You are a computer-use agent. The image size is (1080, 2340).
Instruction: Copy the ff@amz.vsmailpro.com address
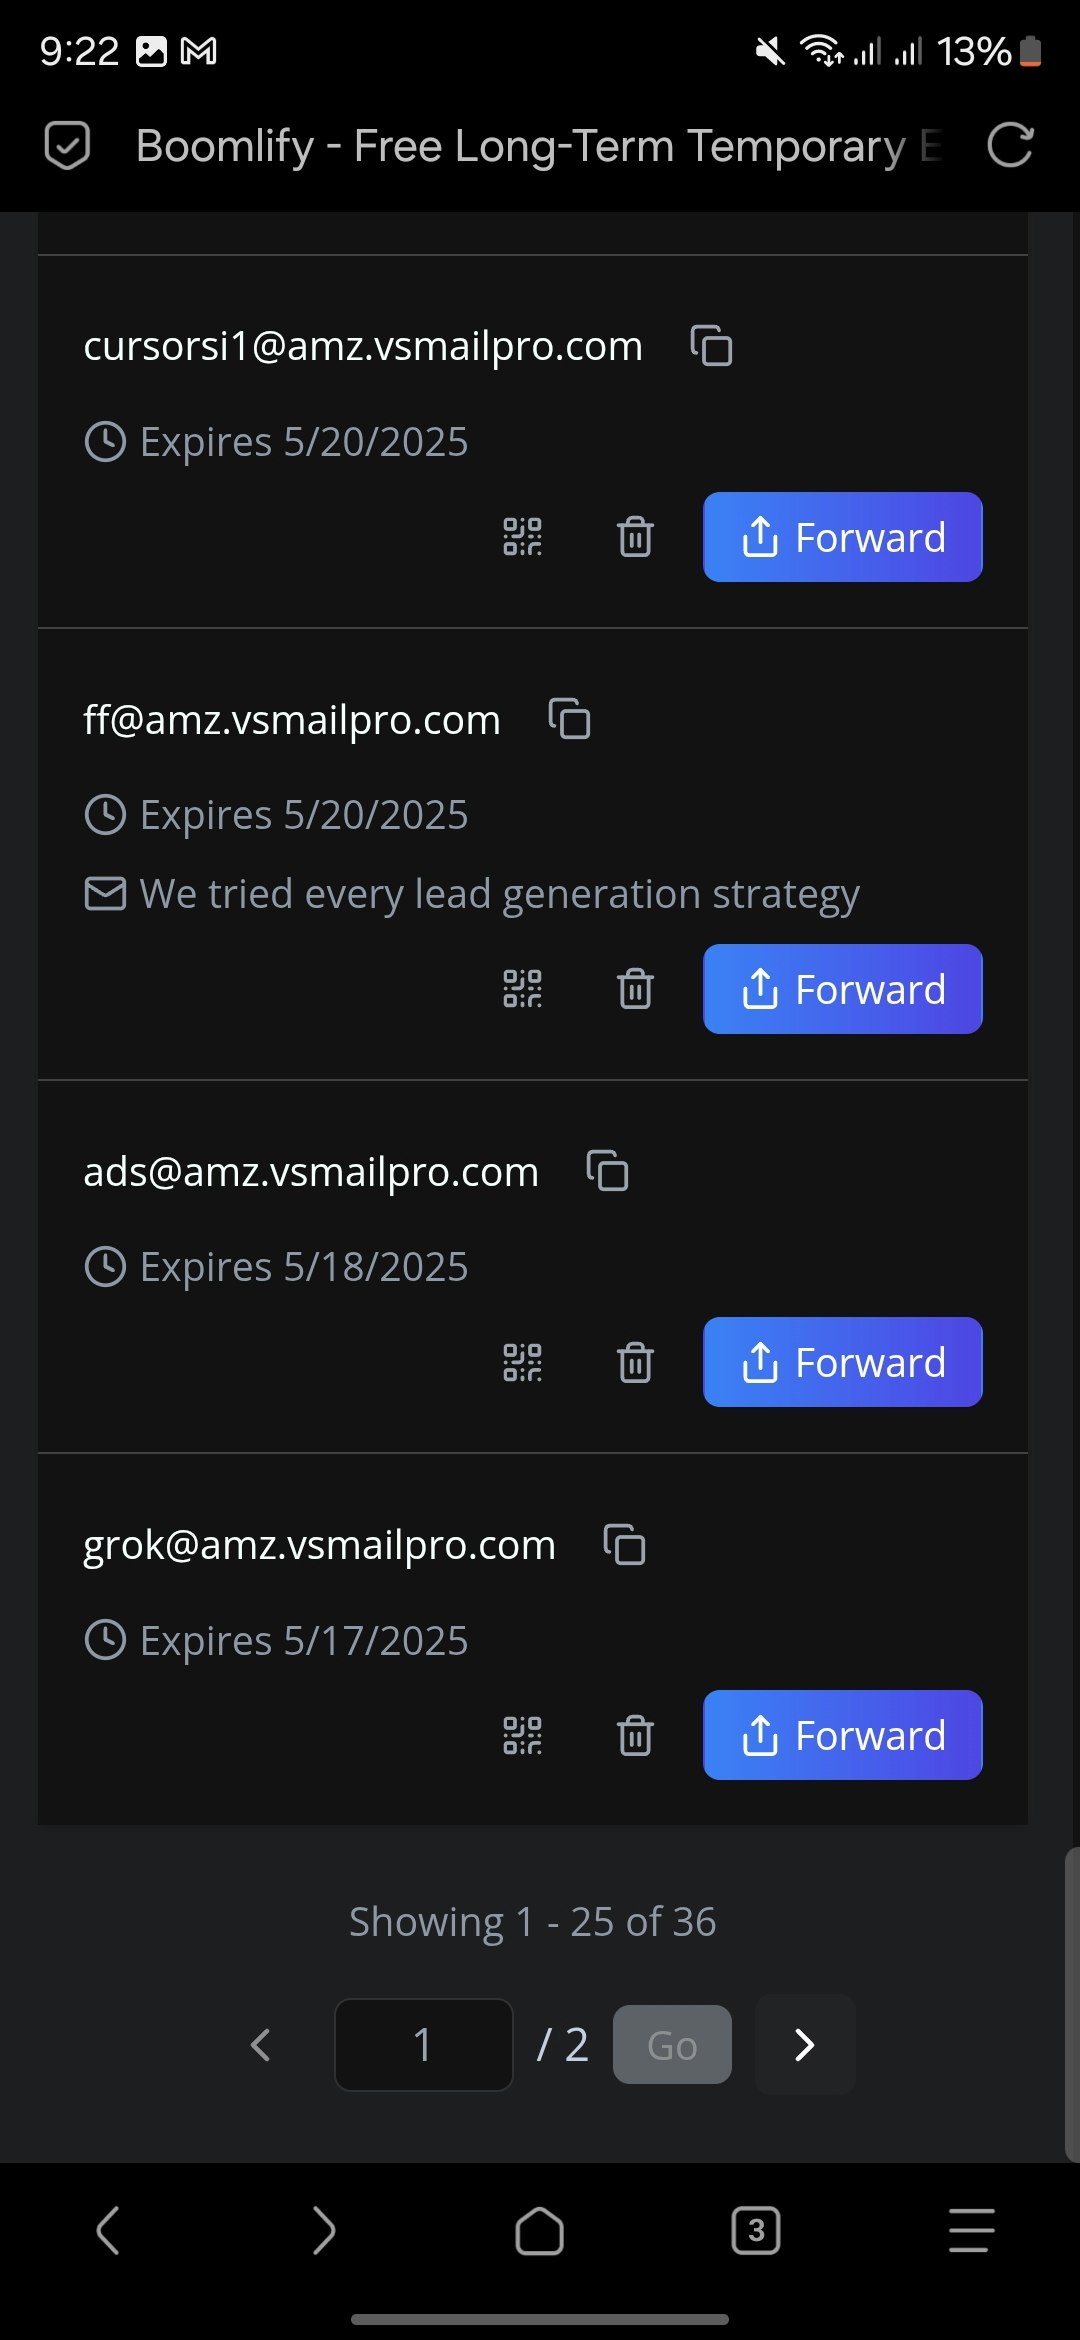(569, 719)
